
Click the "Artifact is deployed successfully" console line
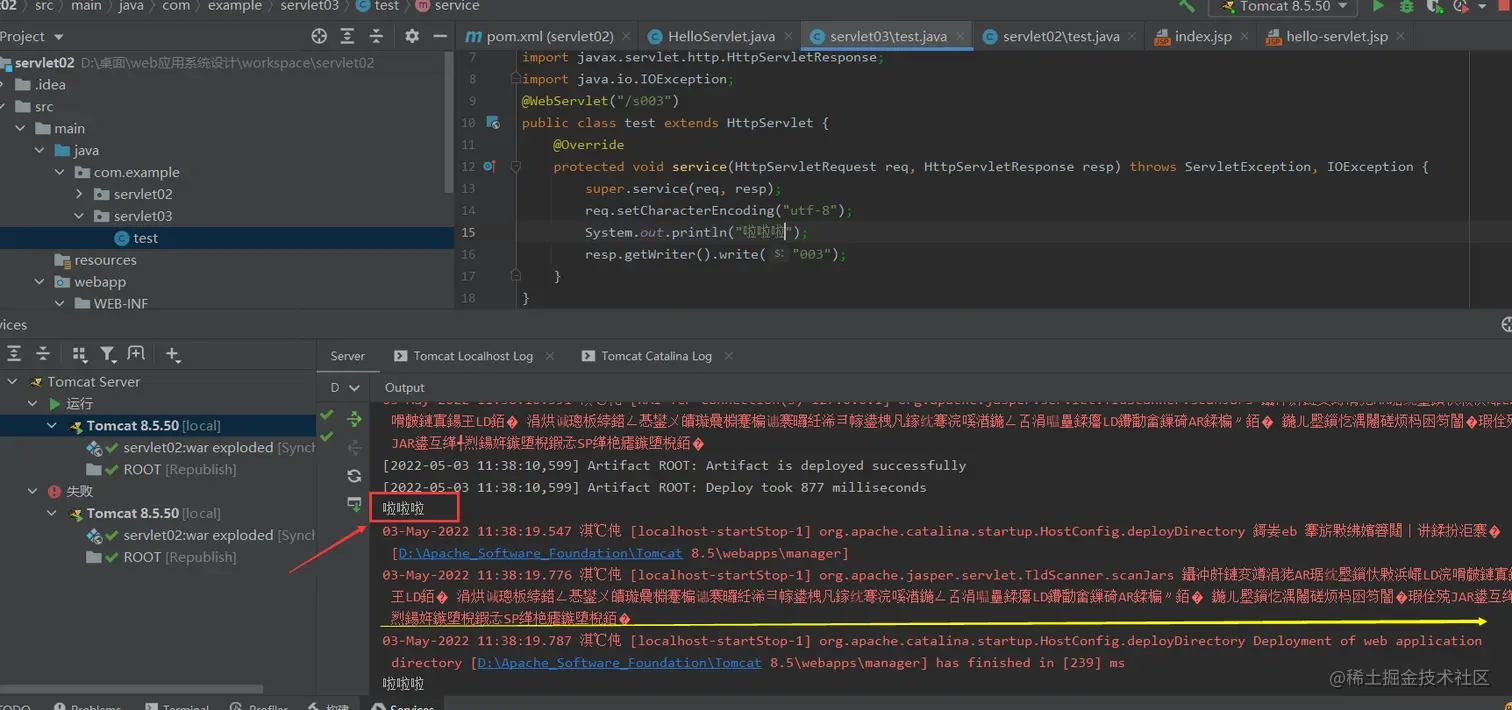675,466
